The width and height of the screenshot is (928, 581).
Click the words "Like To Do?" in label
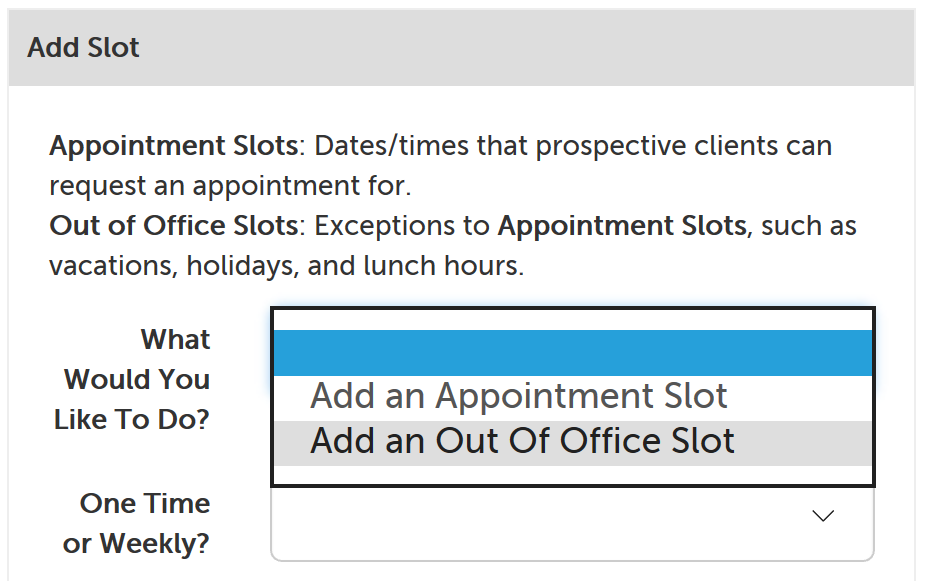tap(132, 420)
